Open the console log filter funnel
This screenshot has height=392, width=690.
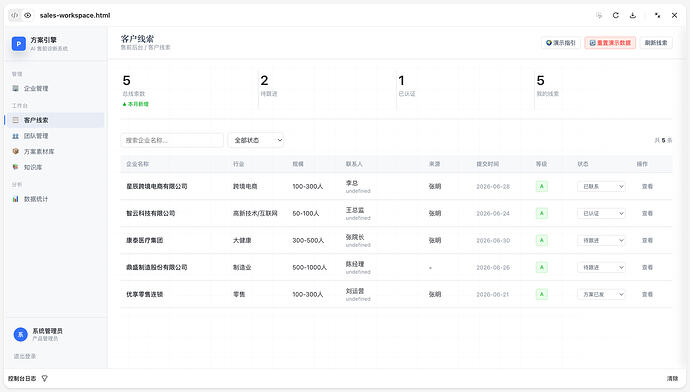[x=44, y=378]
